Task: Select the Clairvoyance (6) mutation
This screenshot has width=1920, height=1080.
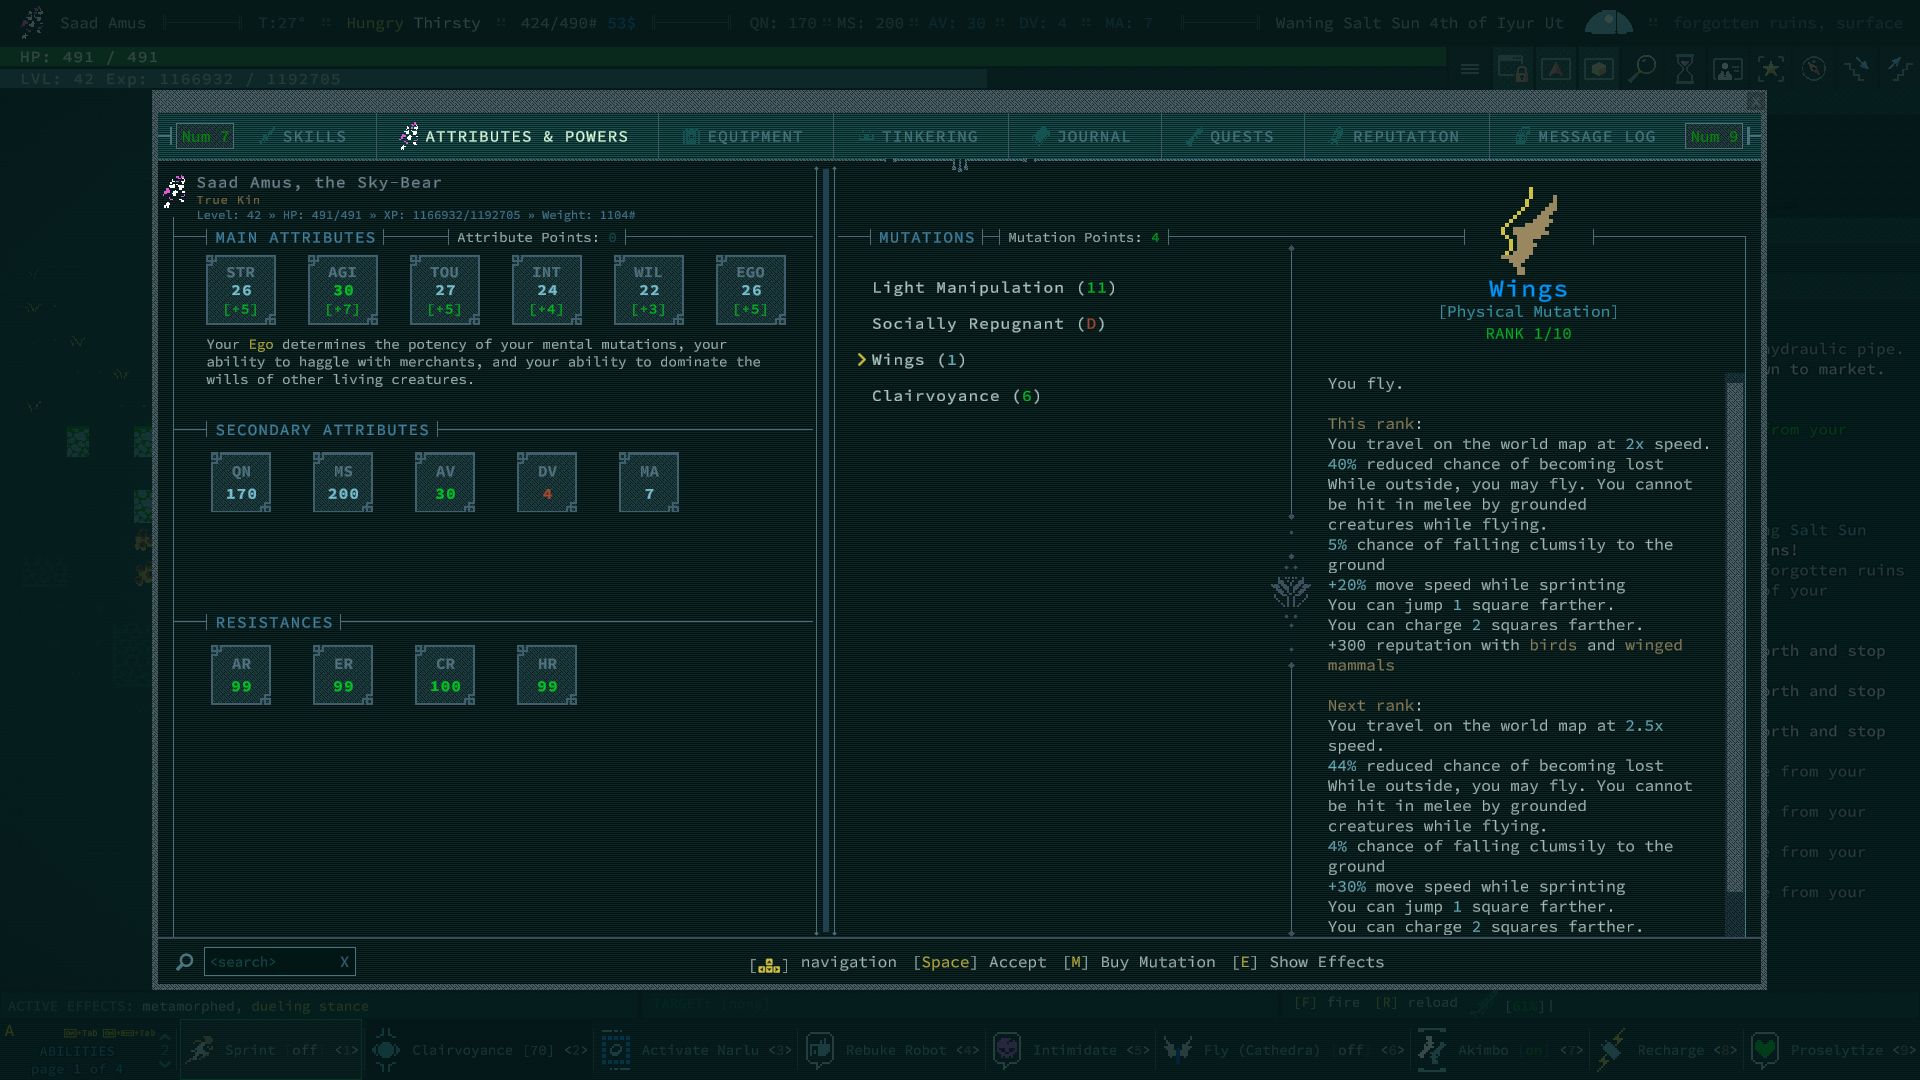Action: [956, 396]
